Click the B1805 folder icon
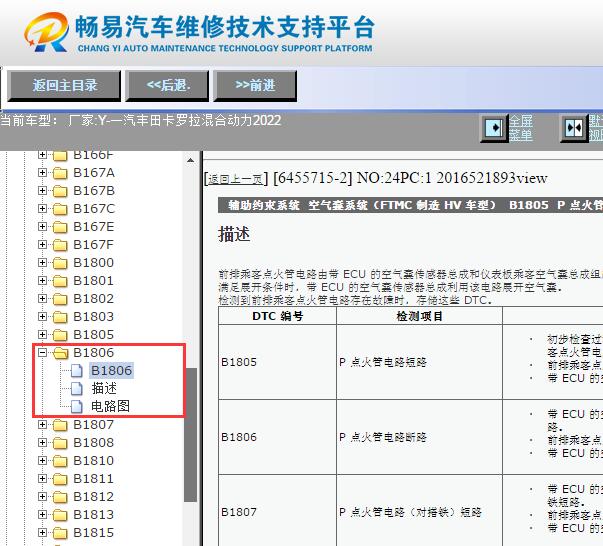This screenshot has width=603, height=546. tap(60, 336)
